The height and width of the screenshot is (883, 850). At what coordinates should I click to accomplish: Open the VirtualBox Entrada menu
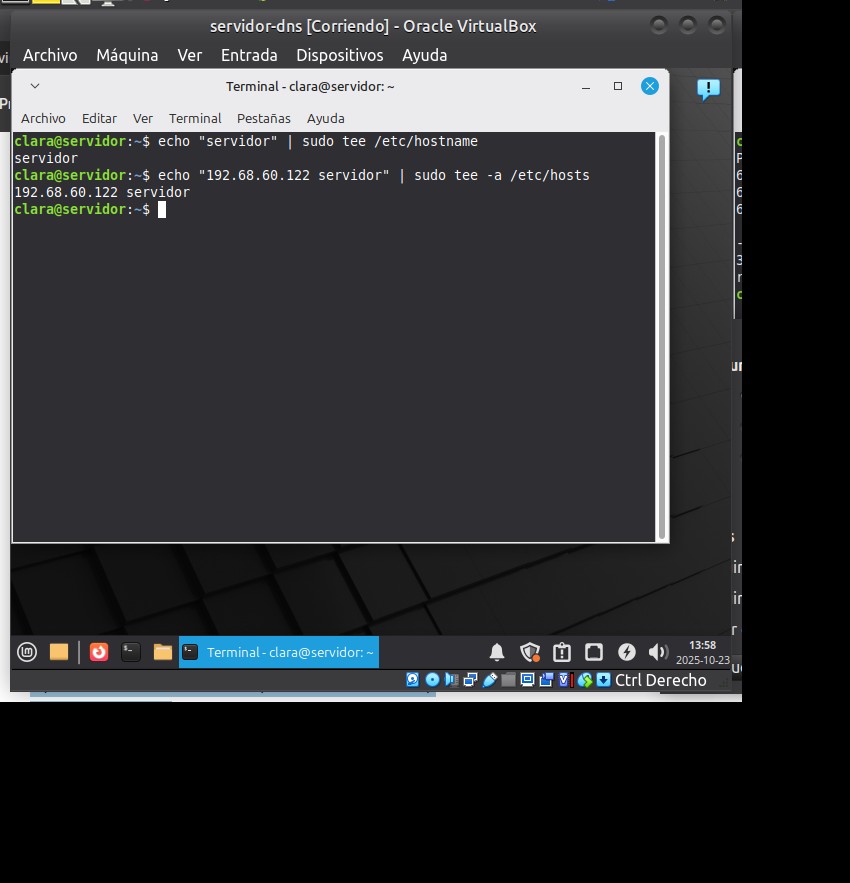[249, 55]
